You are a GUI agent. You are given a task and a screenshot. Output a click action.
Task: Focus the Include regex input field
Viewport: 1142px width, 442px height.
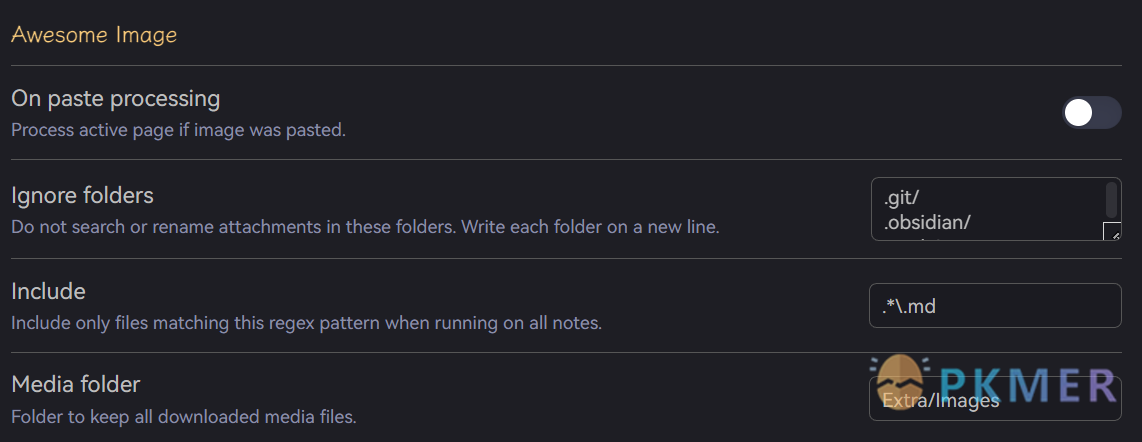[x=995, y=306]
